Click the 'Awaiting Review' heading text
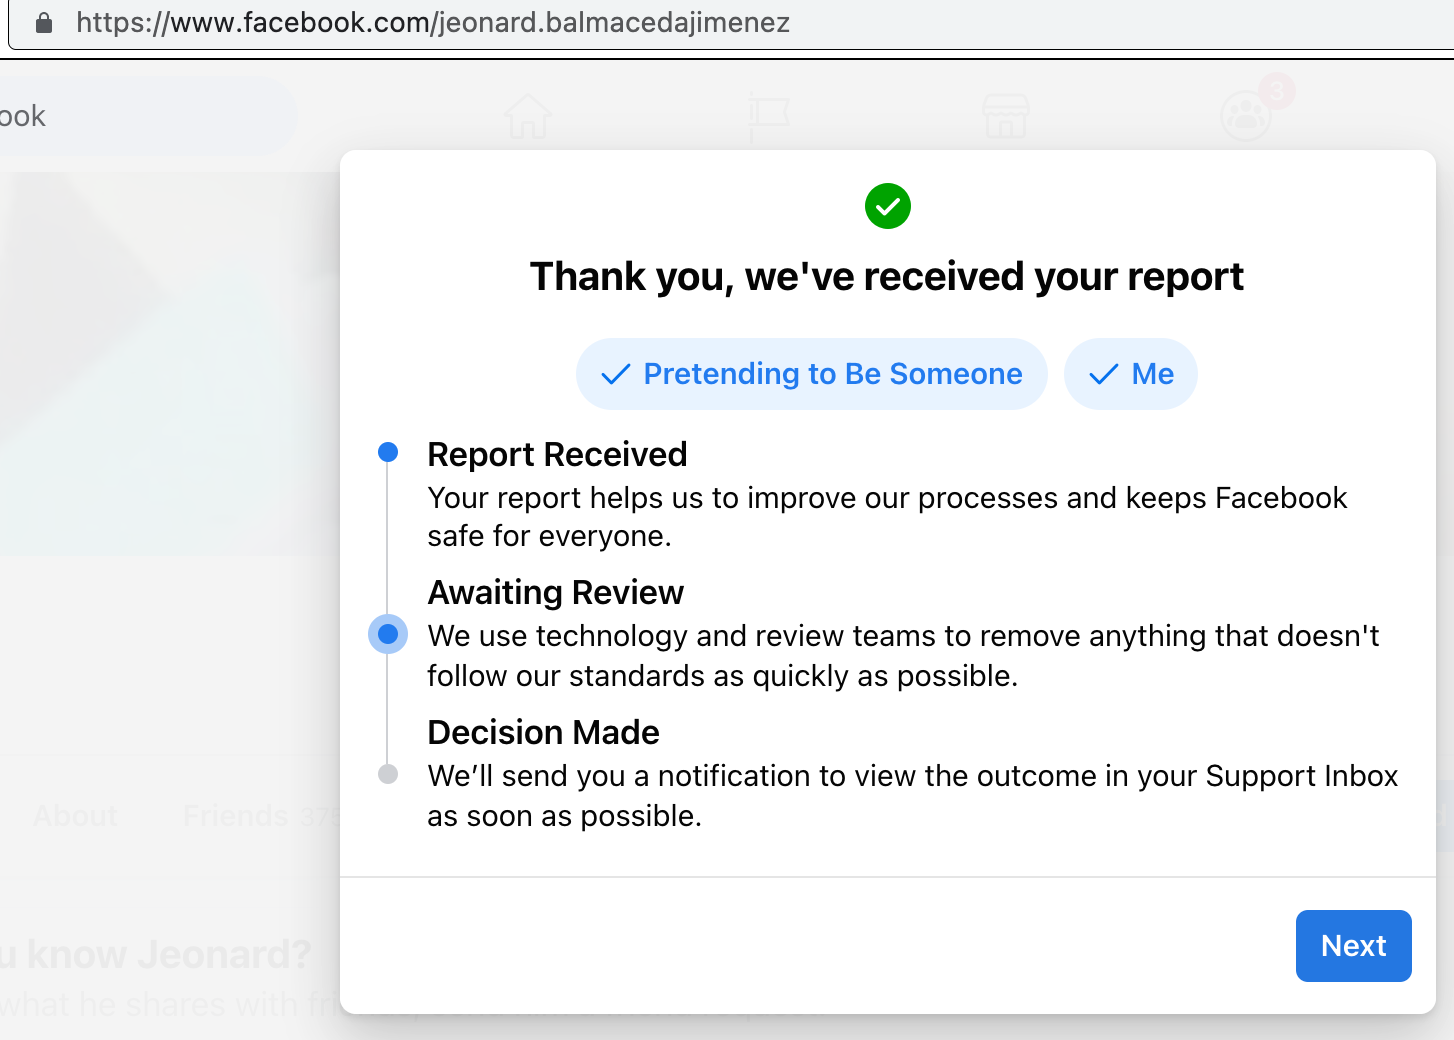Viewport: 1454px width, 1040px height. (555, 593)
